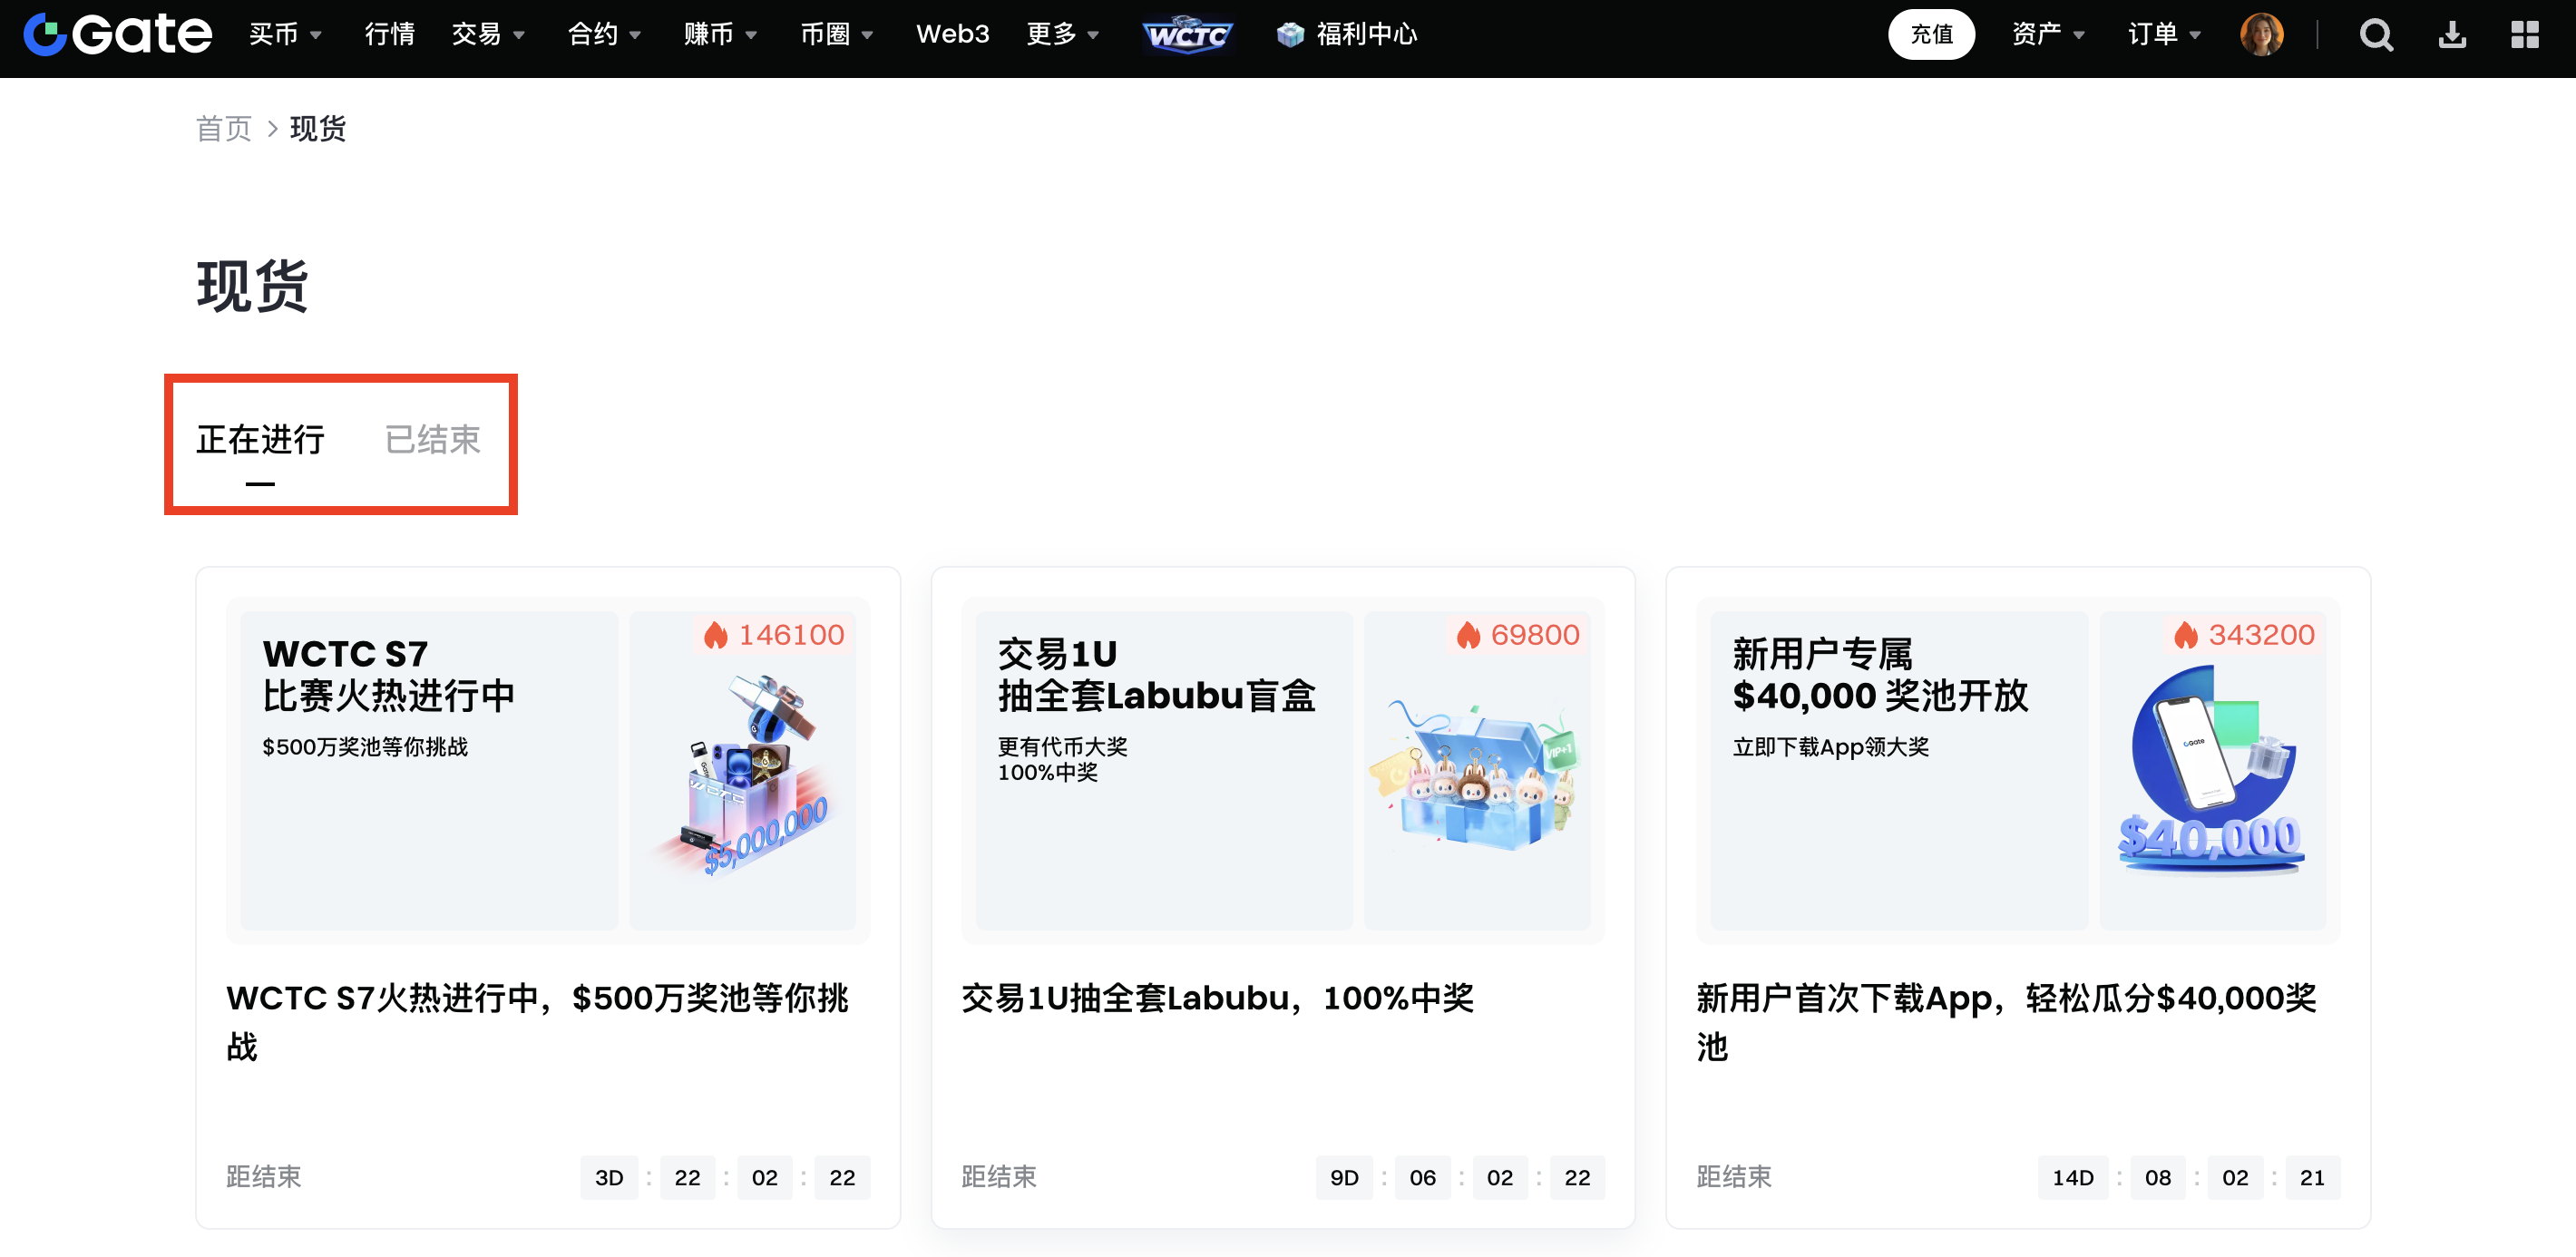Click the Gate logo icon
This screenshot has width=2576, height=1257.
click(46, 34)
